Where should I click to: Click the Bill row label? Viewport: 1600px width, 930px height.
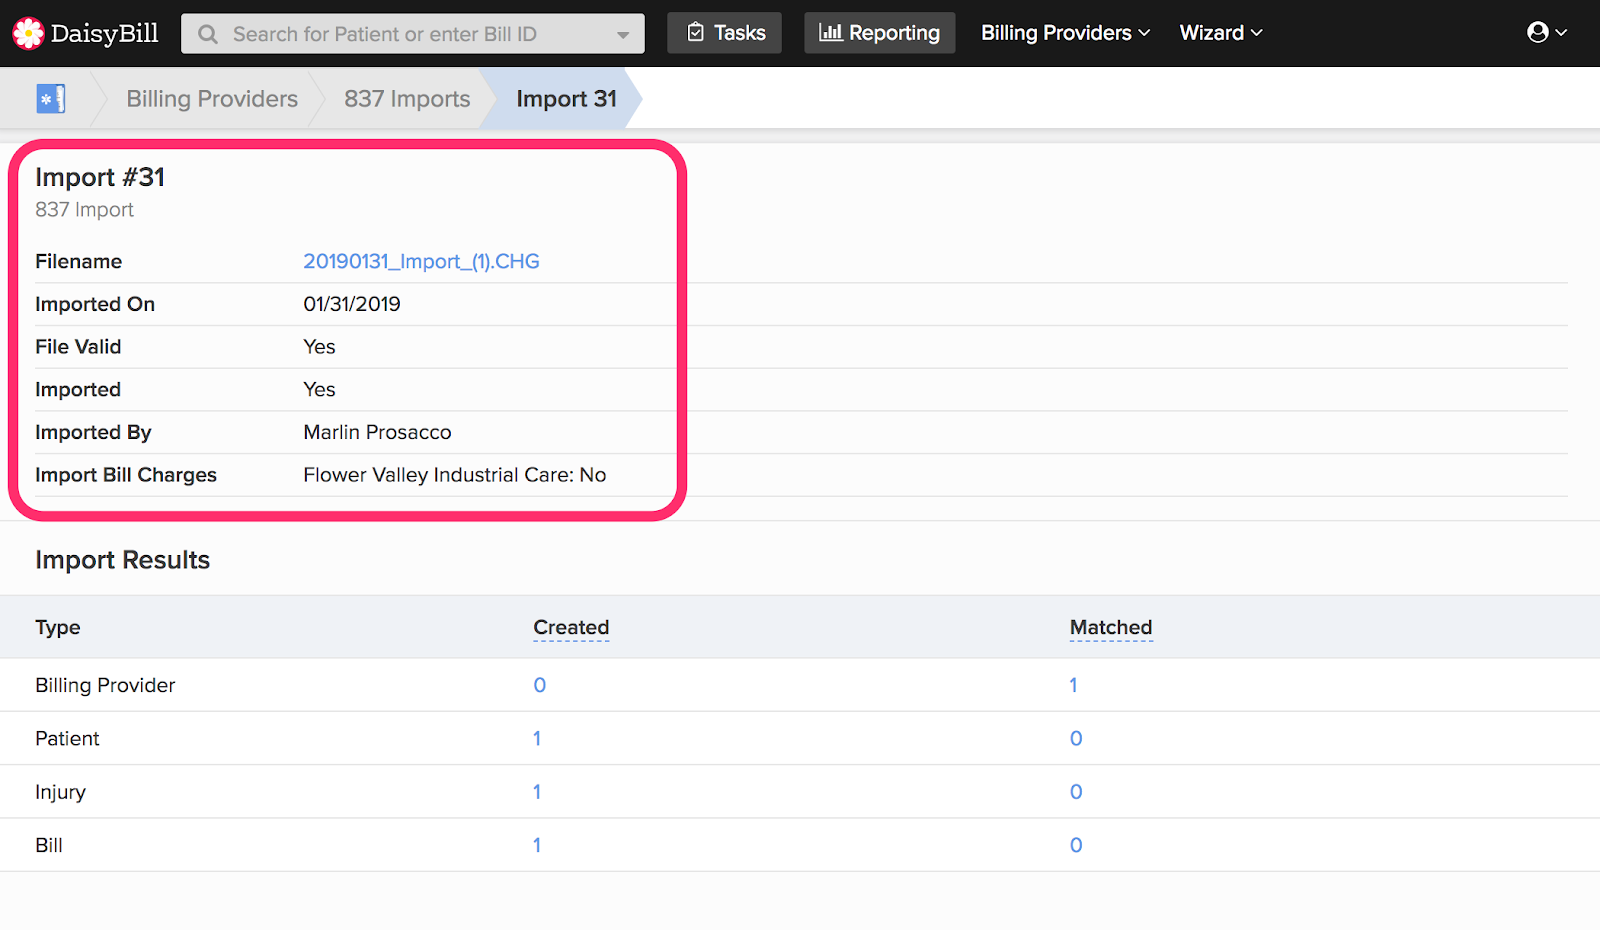[49, 845]
